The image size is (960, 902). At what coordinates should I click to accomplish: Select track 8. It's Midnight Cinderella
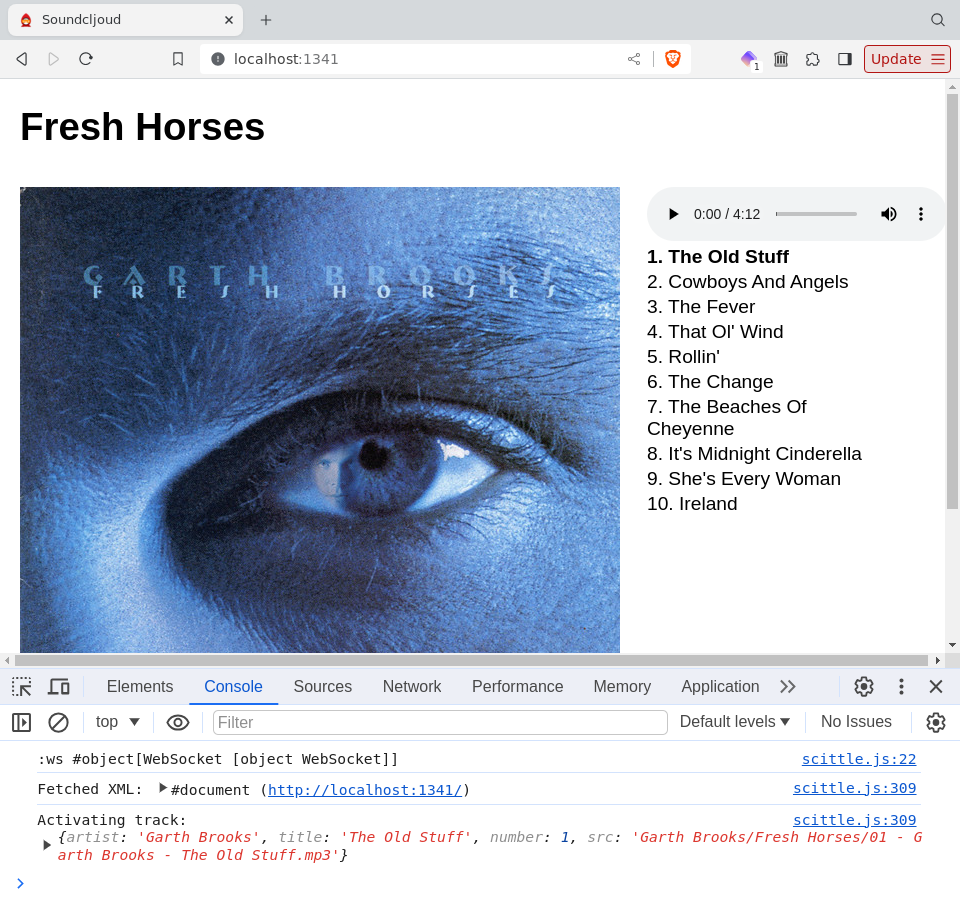tap(754, 454)
